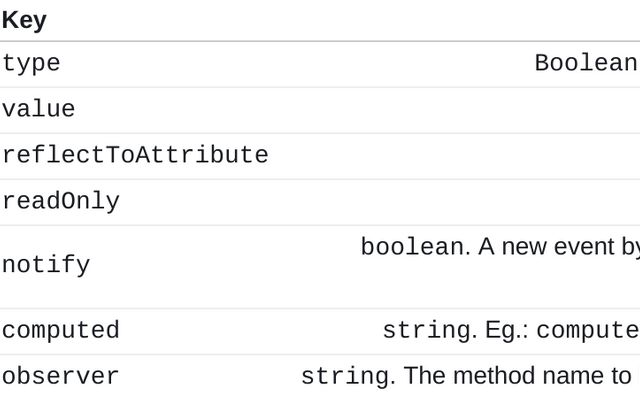Image resolution: width=640 pixels, height=400 pixels.
Task: Select the computed key cell
Action: coord(60,331)
